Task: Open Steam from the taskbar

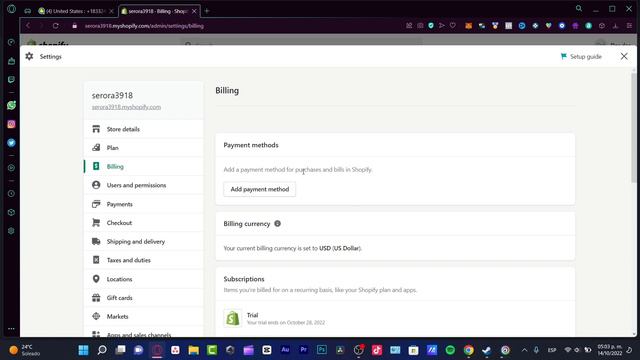Action: coord(487,350)
